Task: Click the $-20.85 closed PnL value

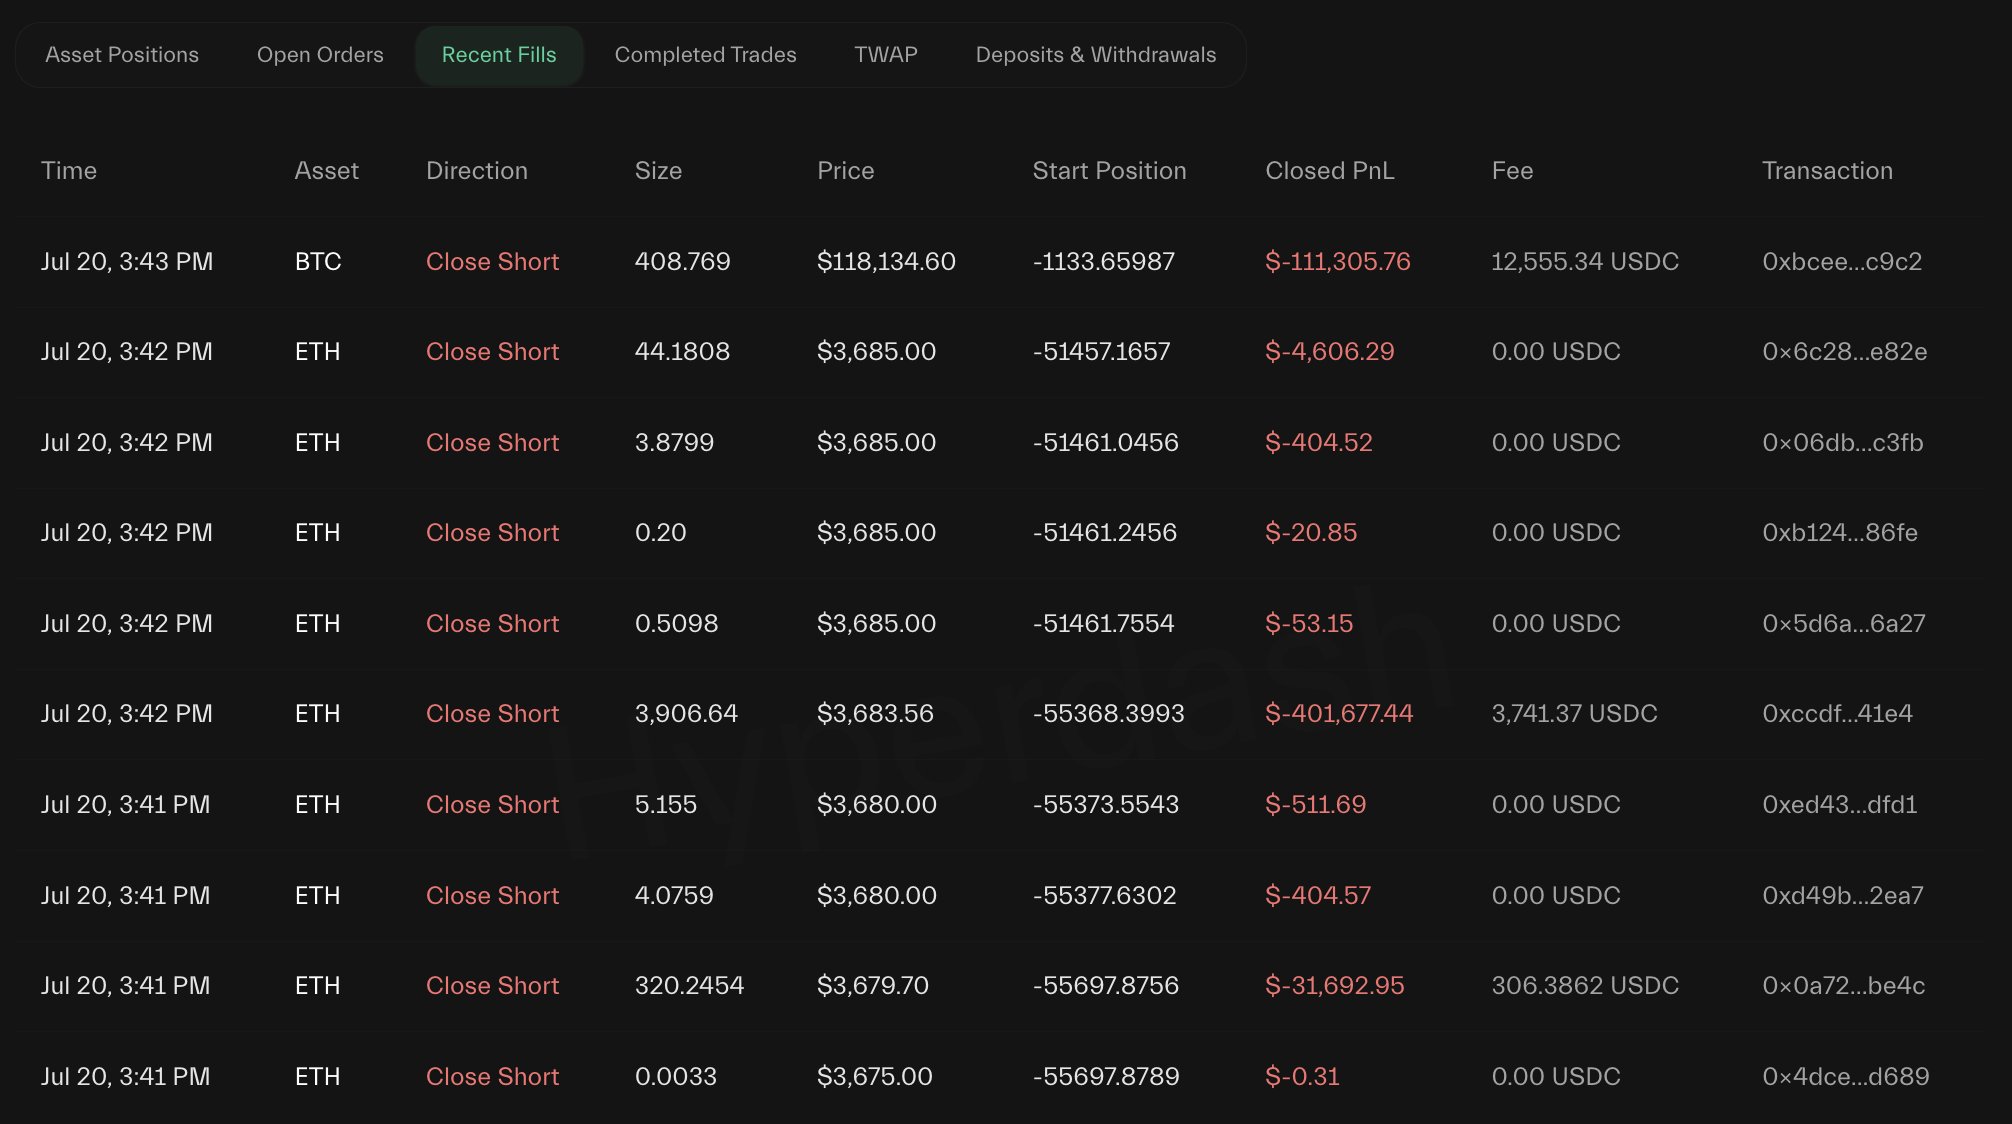Action: (x=1311, y=533)
